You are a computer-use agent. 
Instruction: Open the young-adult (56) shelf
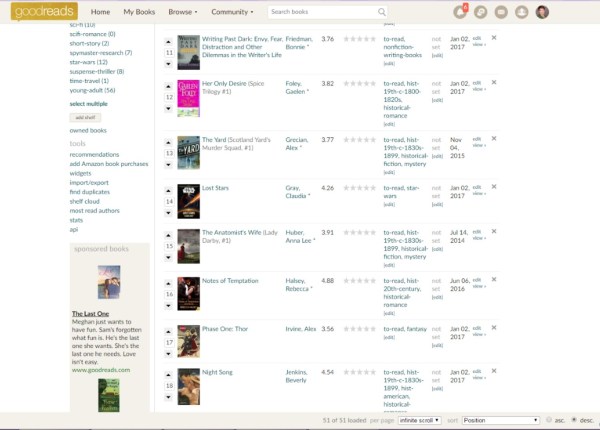point(92,90)
